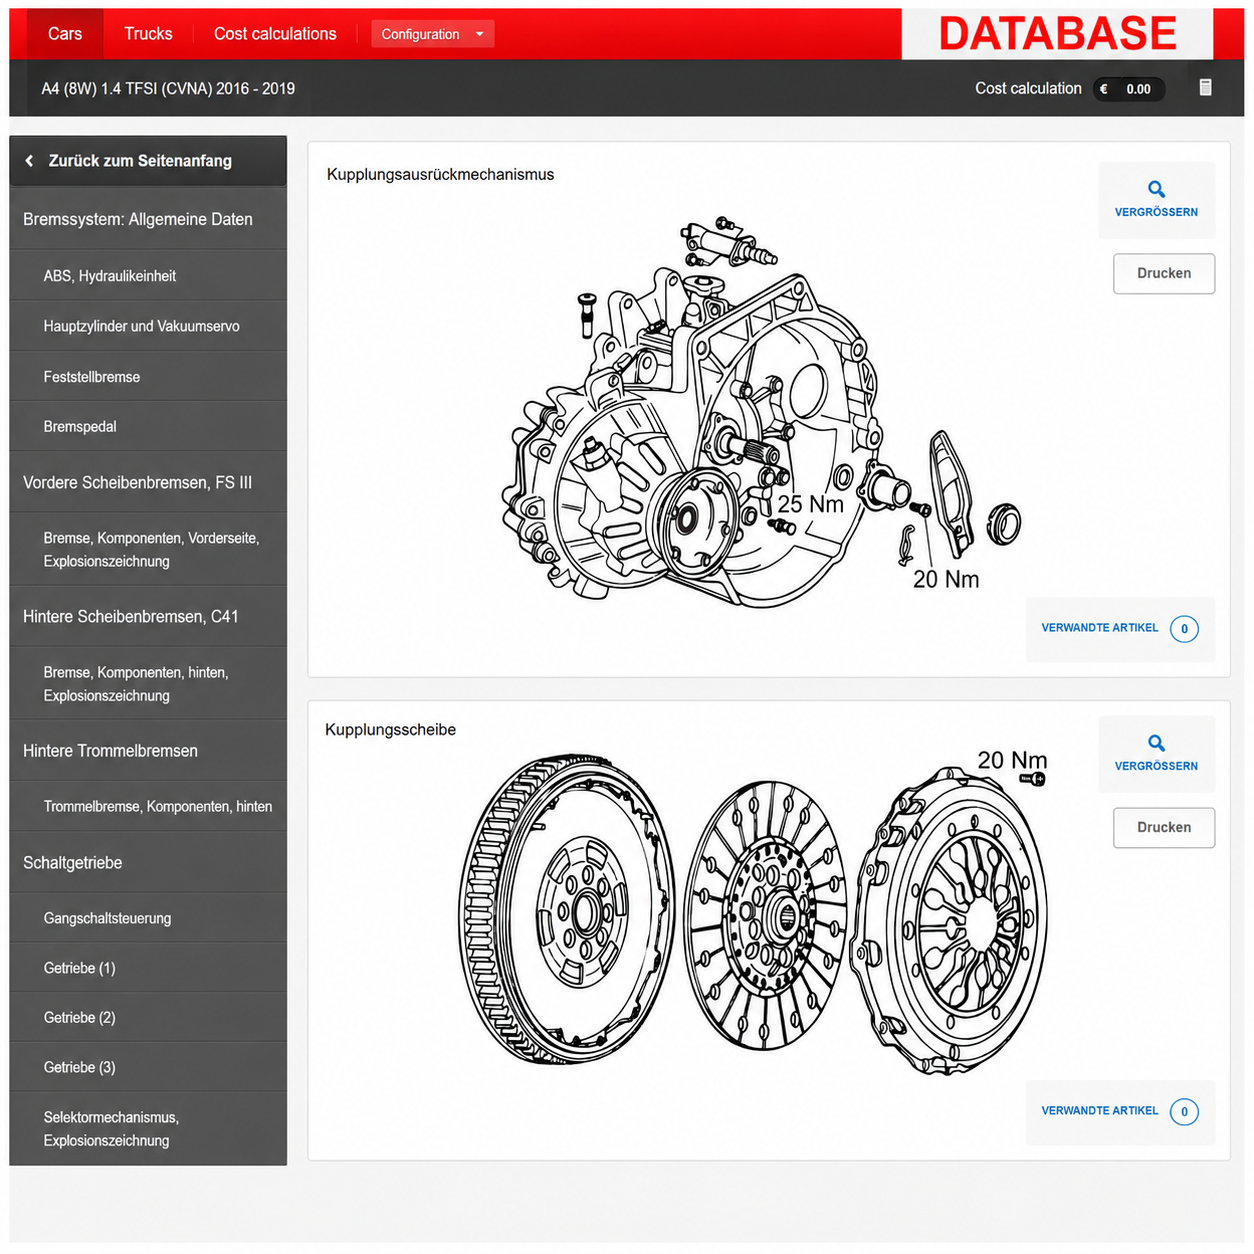Open ABS, Hydraulikeinheit entry
1254x1254 pixels.
(148, 276)
